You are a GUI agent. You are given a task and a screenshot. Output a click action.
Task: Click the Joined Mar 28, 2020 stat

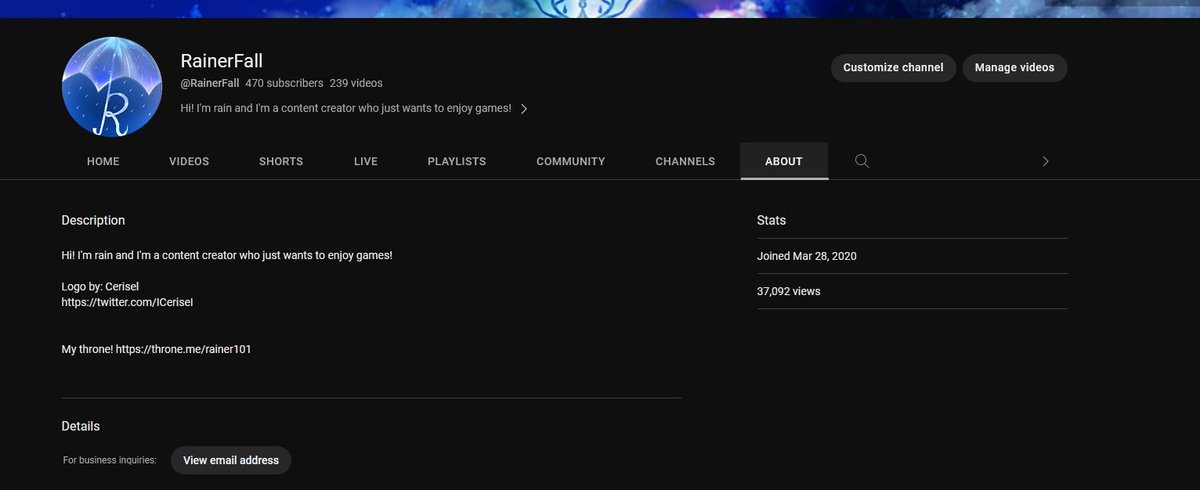pos(807,256)
